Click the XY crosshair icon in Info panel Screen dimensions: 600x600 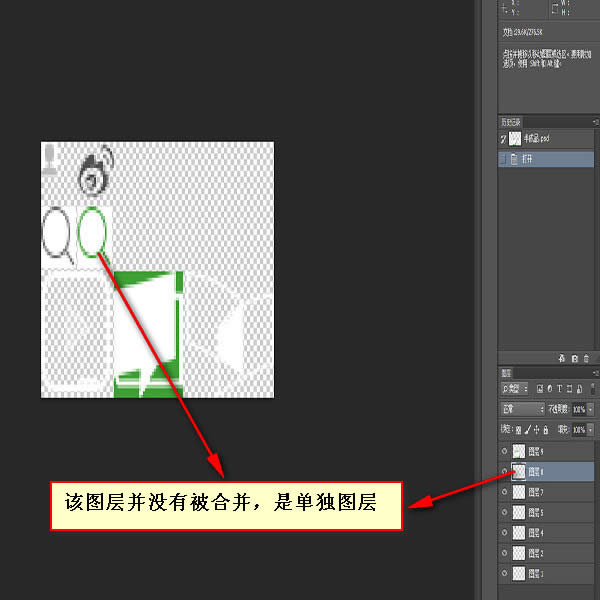(x=505, y=9)
